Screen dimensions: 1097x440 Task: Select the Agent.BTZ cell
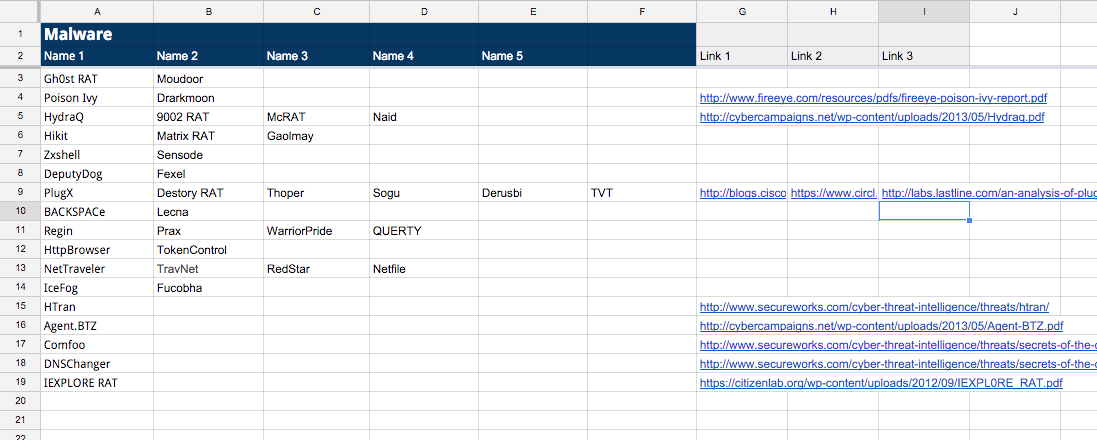(97, 326)
